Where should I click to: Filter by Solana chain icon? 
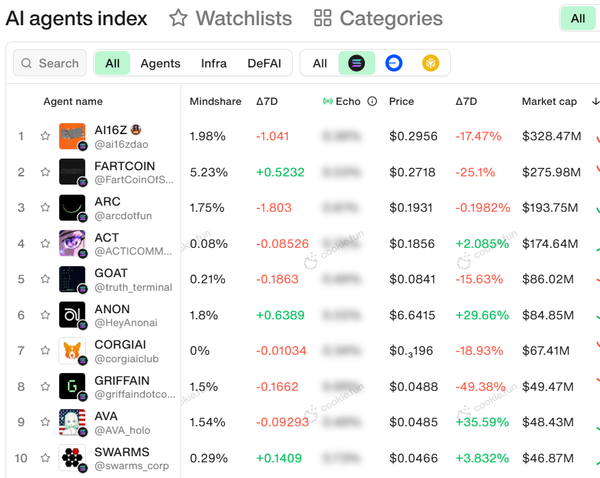click(x=357, y=63)
